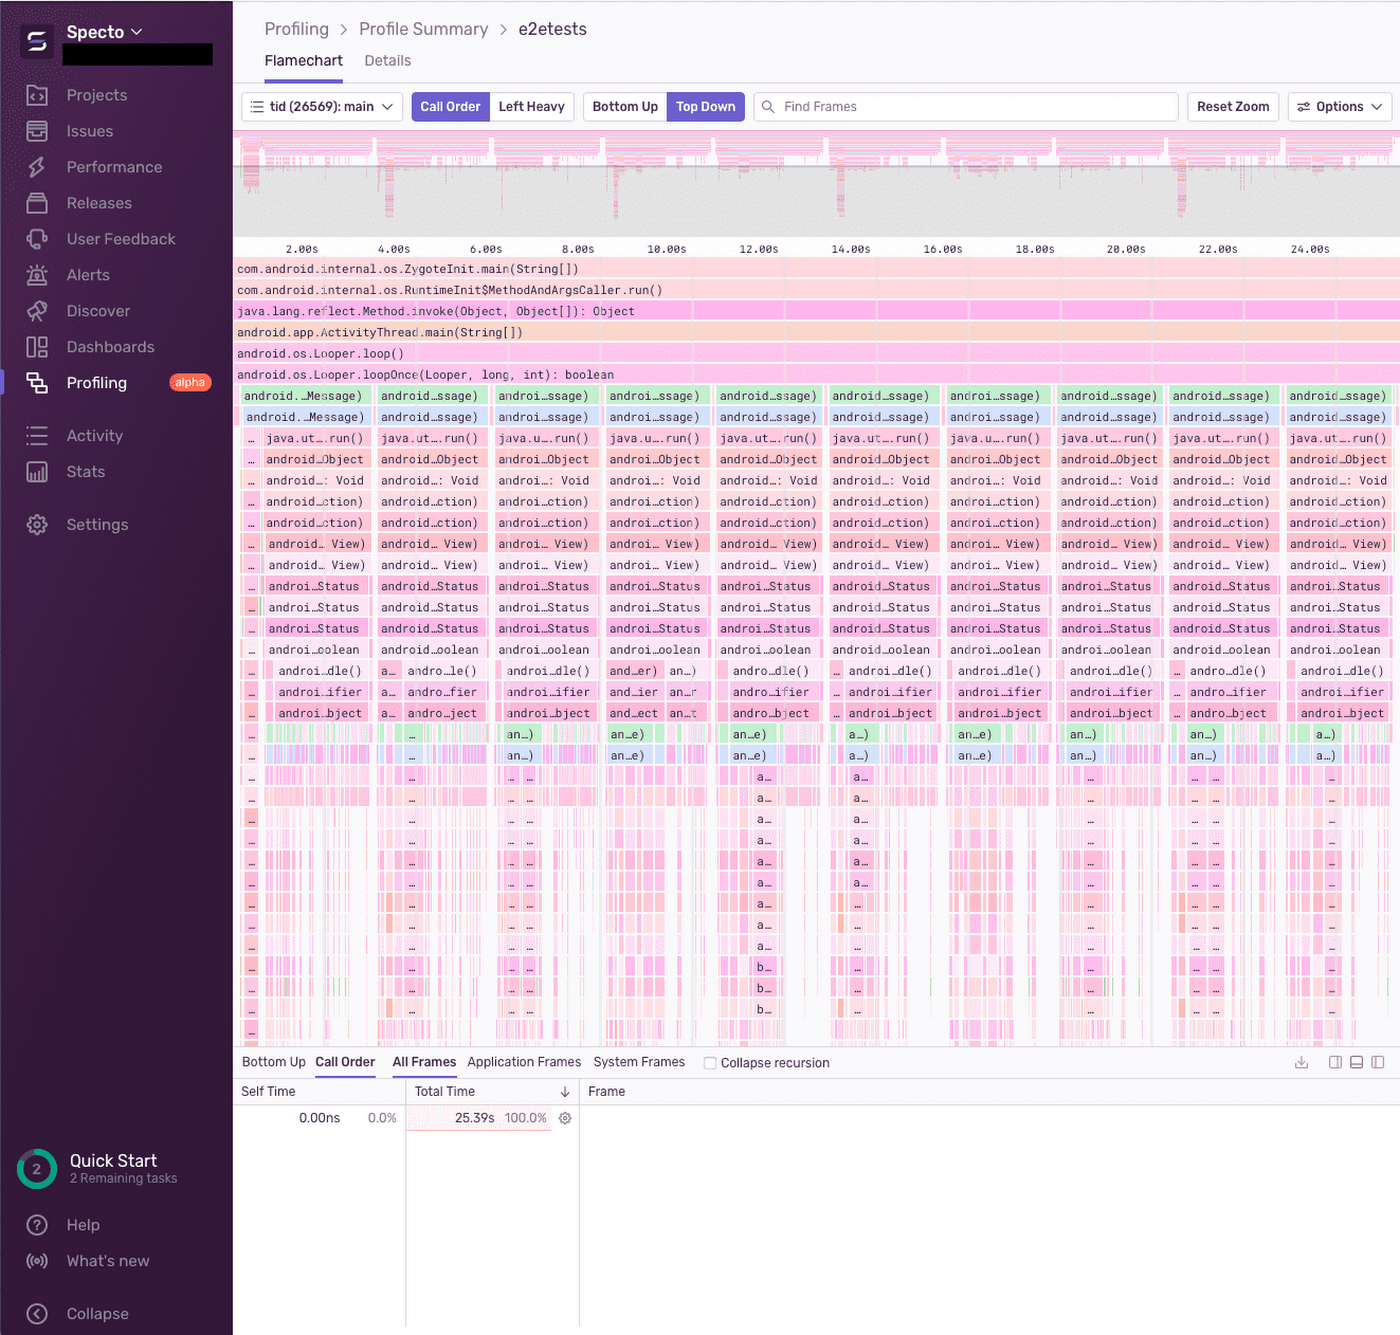The height and width of the screenshot is (1335, 1400).
Task: Toggle flamechart view to Bottom Up
Action: 624,107
